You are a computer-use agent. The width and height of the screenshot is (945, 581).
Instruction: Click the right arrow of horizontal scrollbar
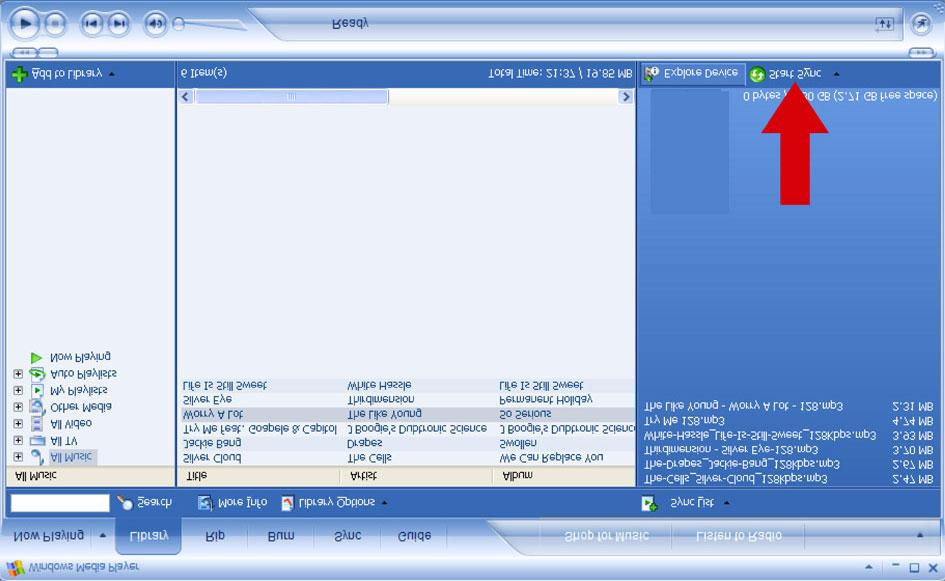(x=626, y=96)
